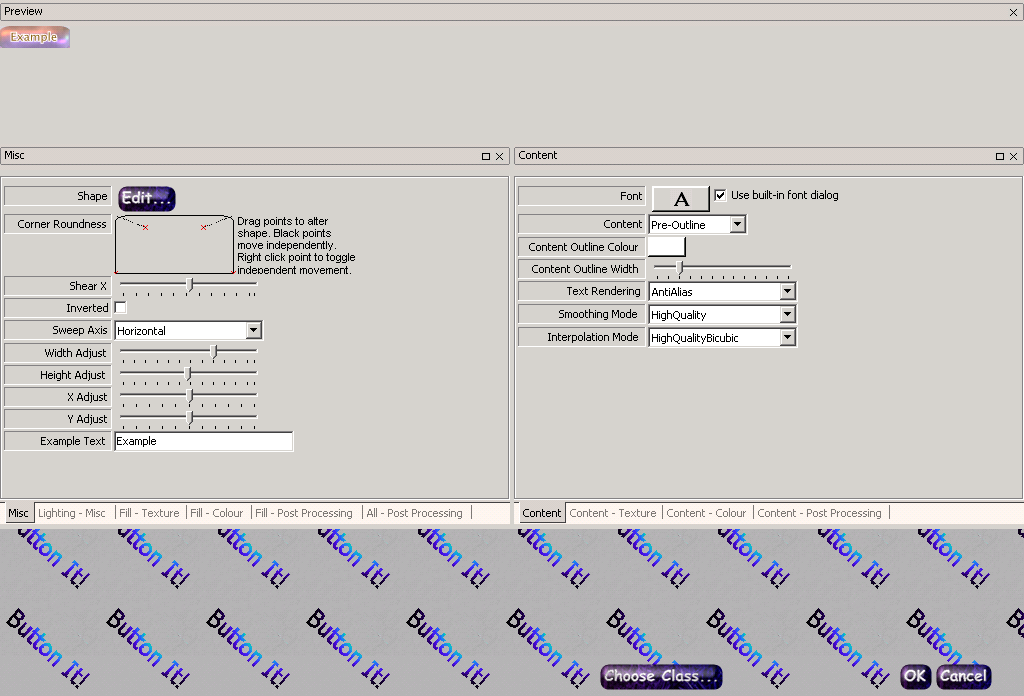Maximize the Misc panel
Image resolution: width=1024 pixels, height=696 pixels.
(486, 157)
